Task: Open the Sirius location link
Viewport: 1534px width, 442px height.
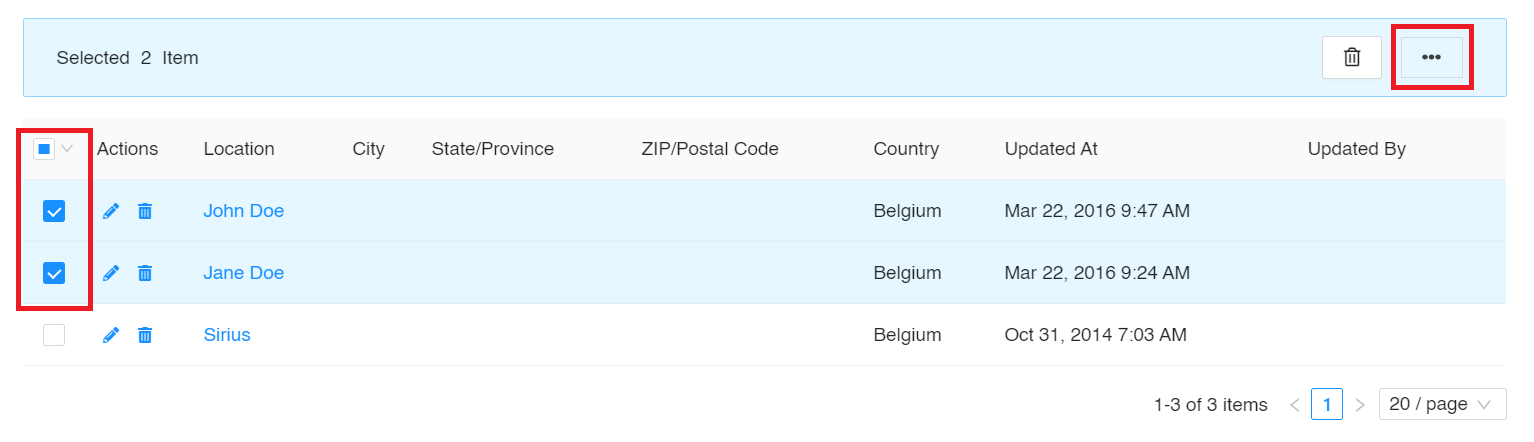Action: pyautogui.click(x=227, y=335)
